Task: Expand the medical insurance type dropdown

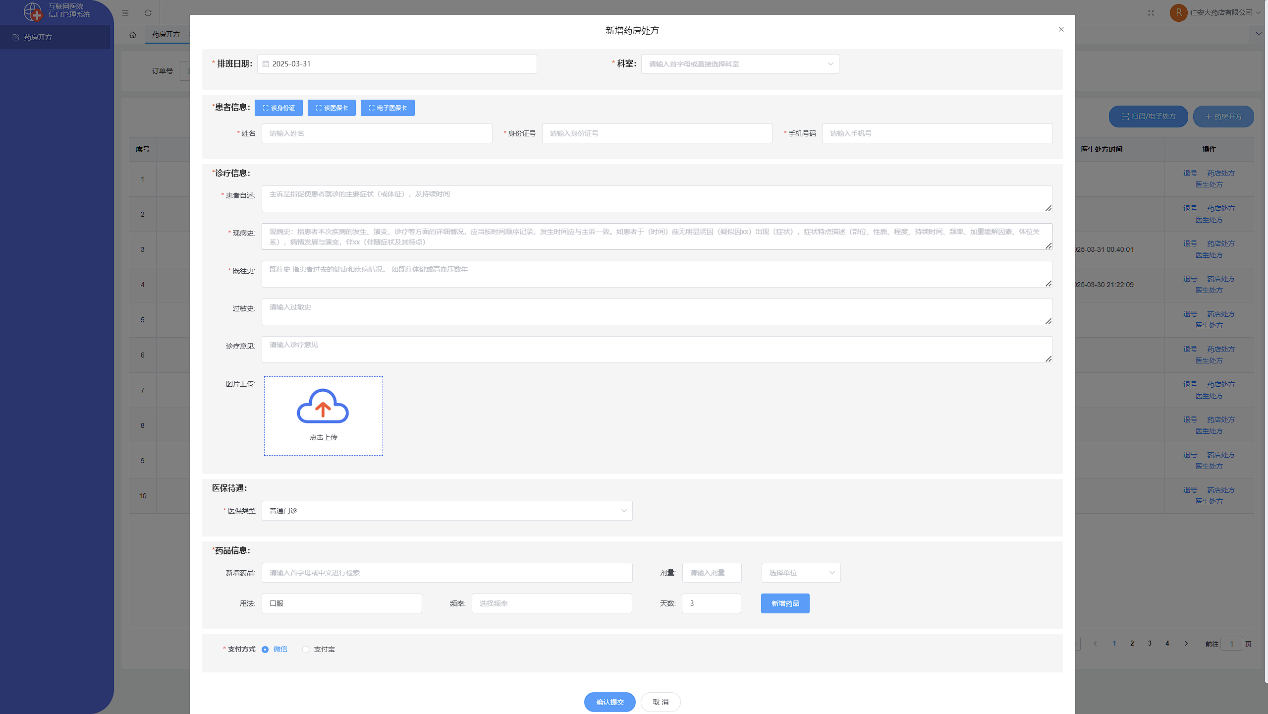Action: [446, 511]
